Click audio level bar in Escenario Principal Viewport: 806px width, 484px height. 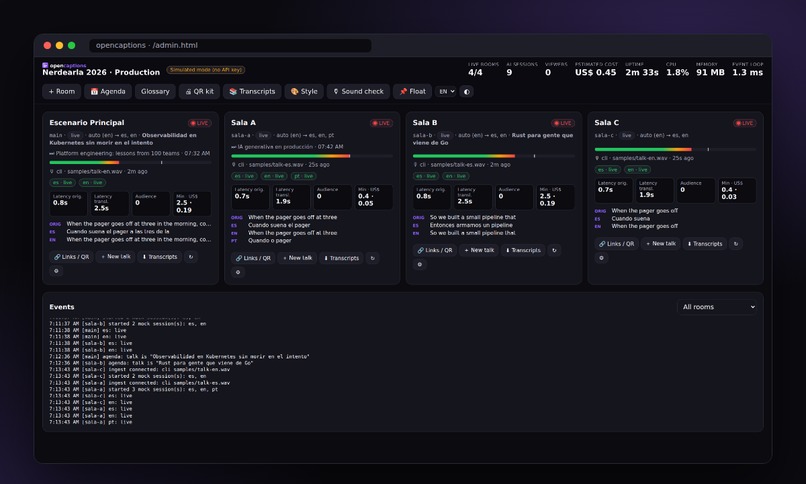131,162
